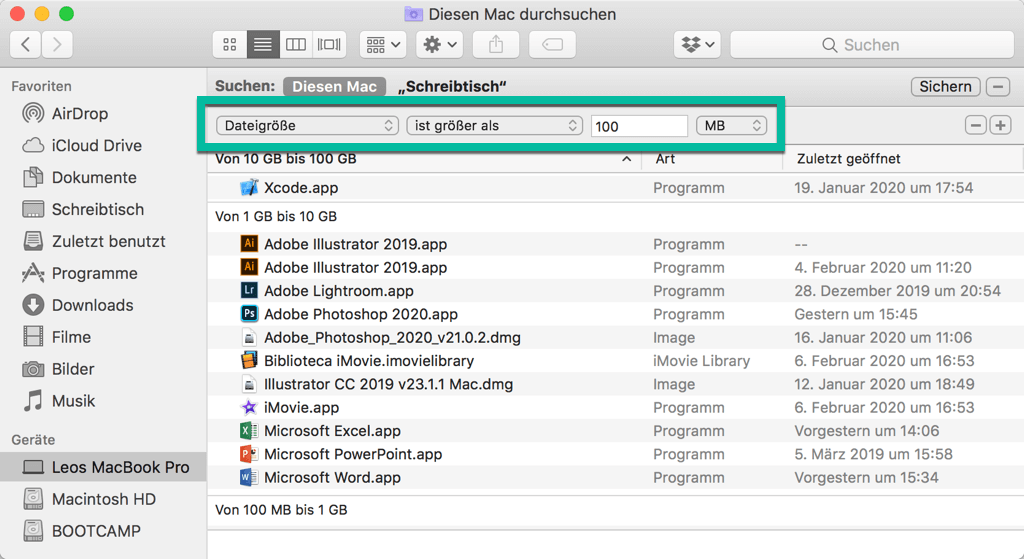Open the MB unit dropdown

(x=731, y=125)
